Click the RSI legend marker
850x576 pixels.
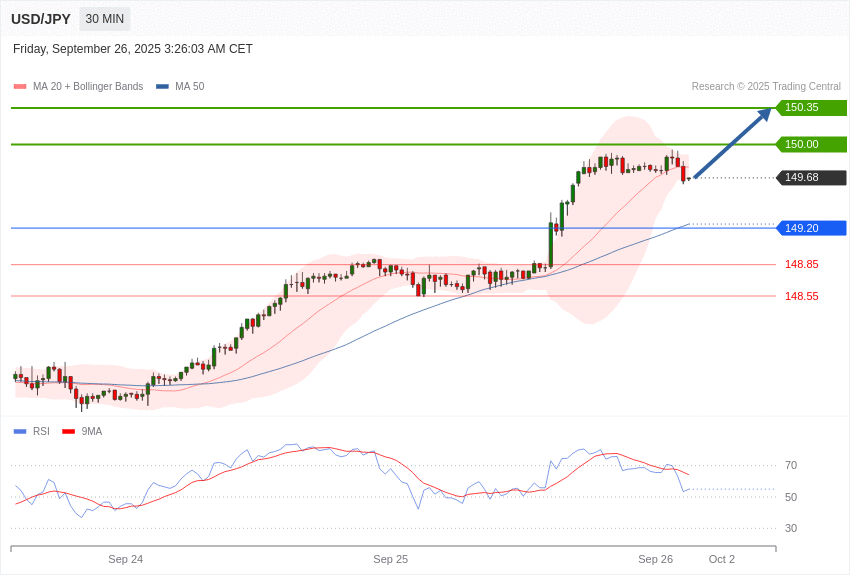(x=20, y=432)
